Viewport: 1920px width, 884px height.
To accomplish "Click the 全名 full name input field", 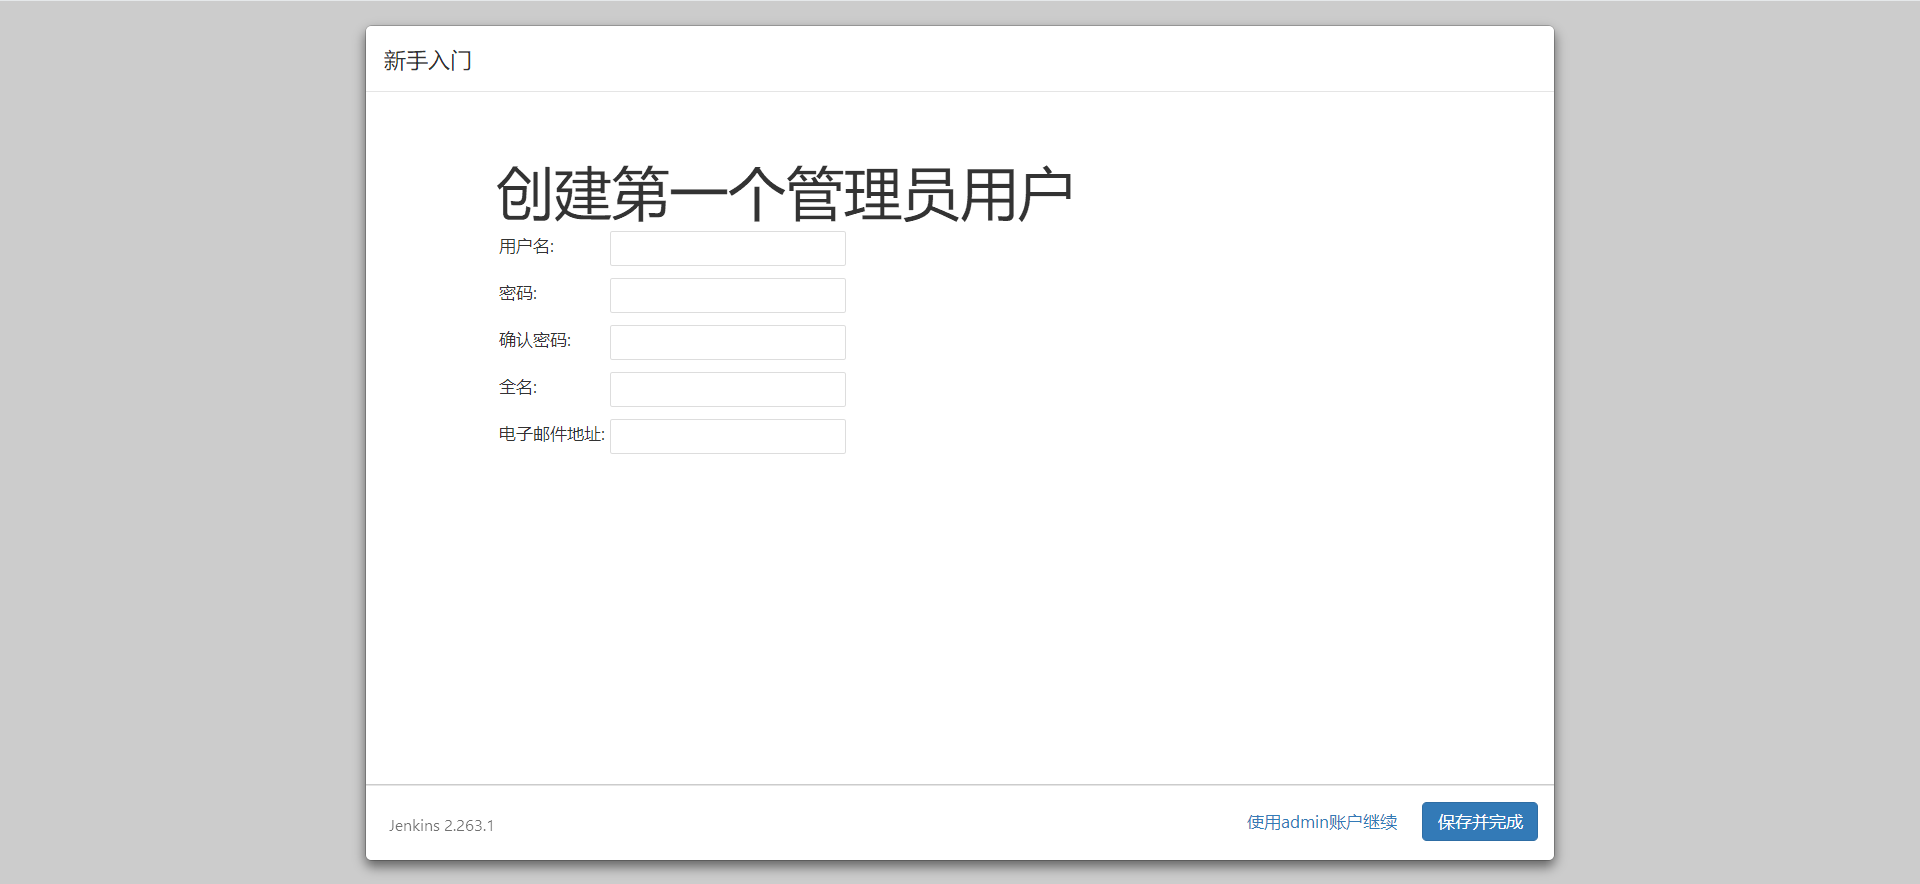I will tap(728, 389).
